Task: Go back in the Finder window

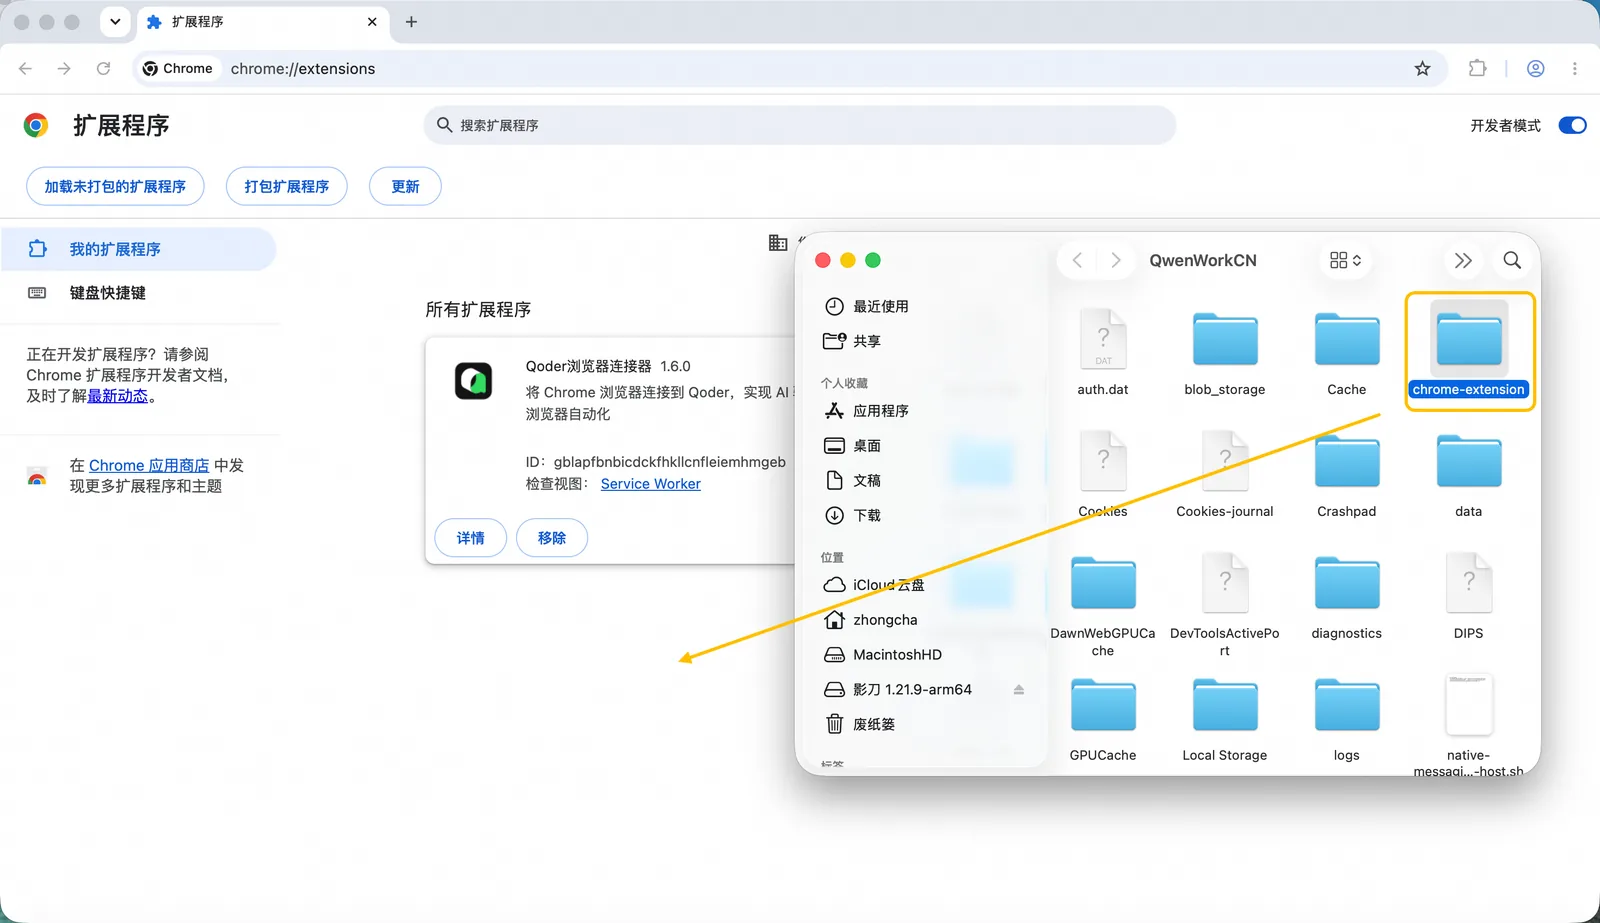Action: (x=1077, y=260)
